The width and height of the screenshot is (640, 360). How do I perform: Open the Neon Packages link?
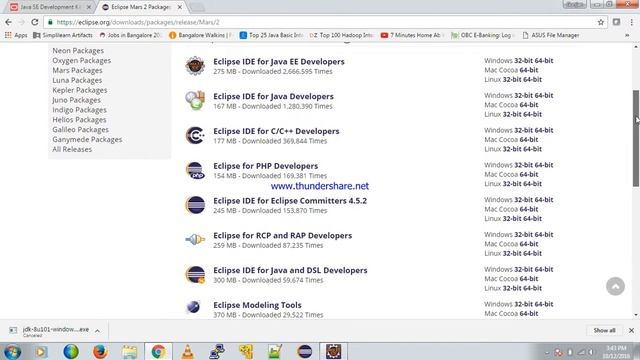click(78, 51)
